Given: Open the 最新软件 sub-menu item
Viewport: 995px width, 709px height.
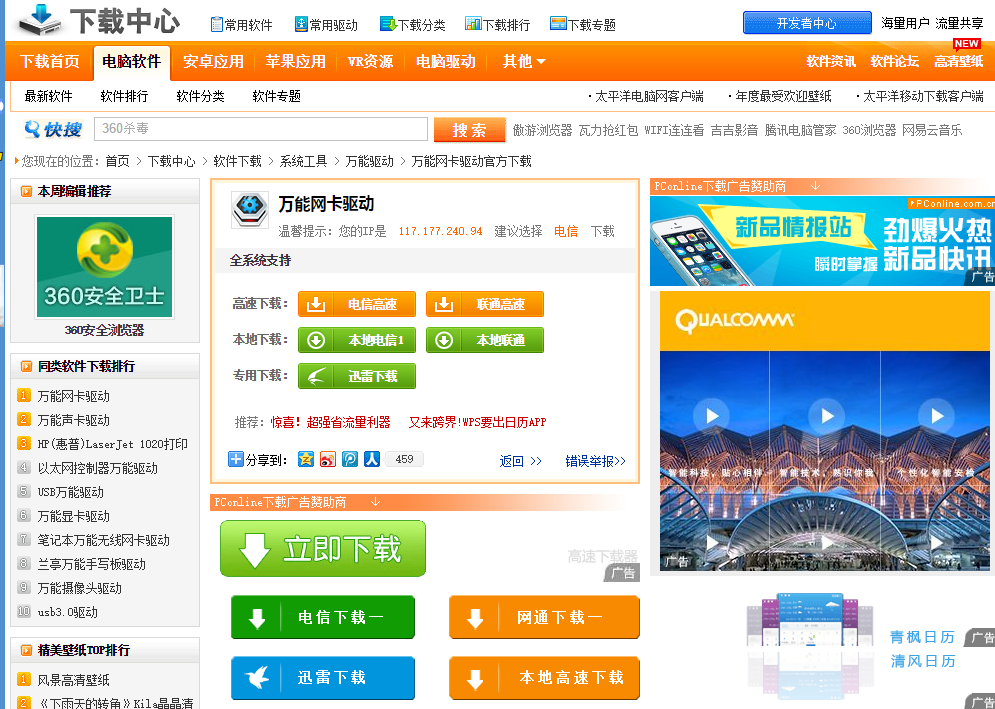Looking at the screenshot, I should click(48, 96).
